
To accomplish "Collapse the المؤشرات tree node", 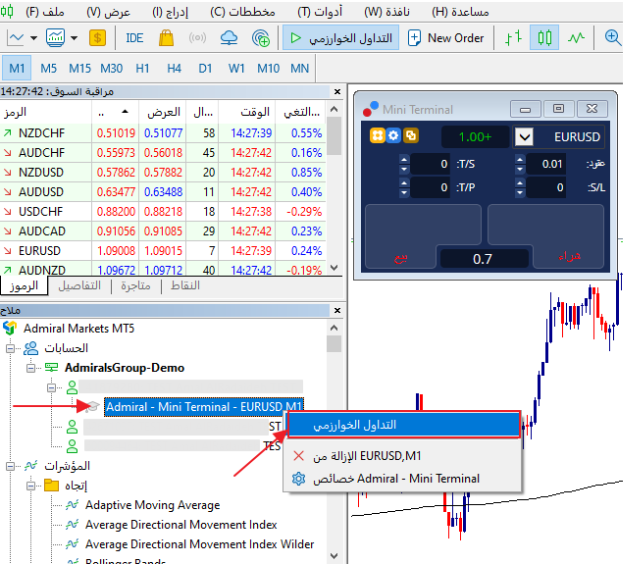I will (10, 466).
